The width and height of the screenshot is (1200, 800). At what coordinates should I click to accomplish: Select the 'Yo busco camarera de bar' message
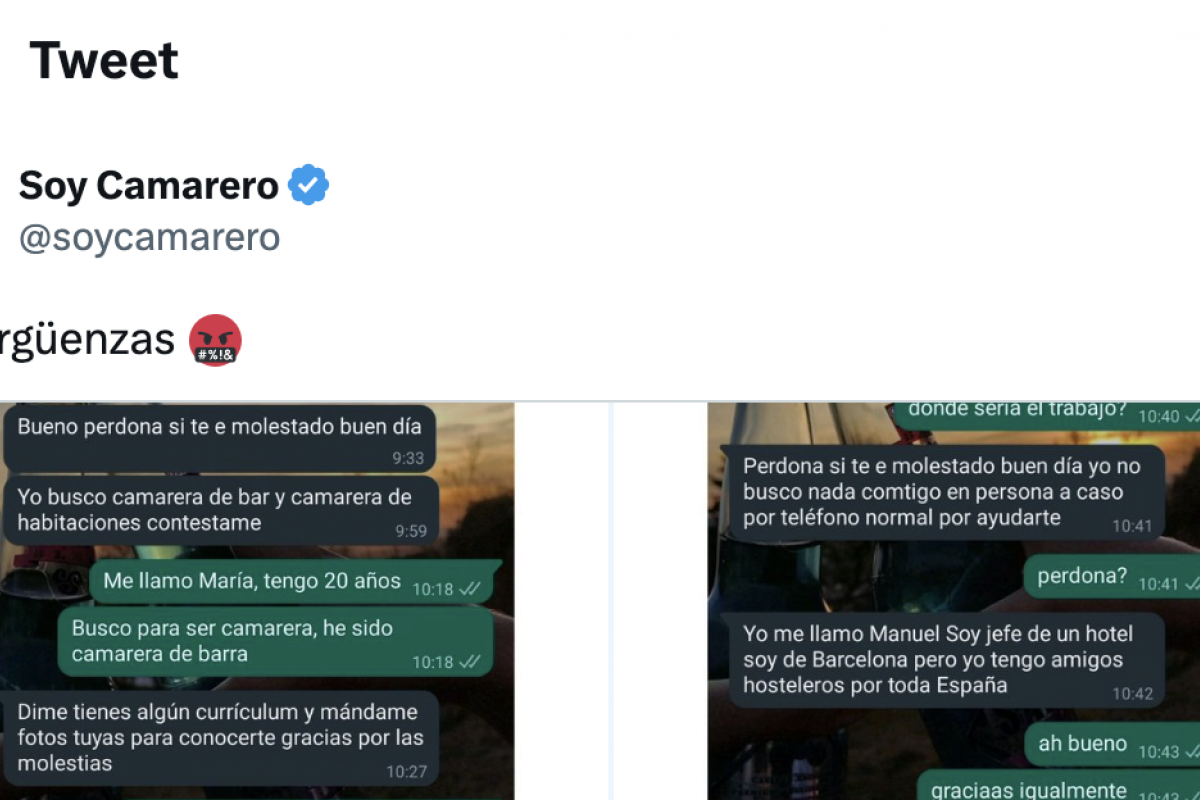click(x=222, y=510)
